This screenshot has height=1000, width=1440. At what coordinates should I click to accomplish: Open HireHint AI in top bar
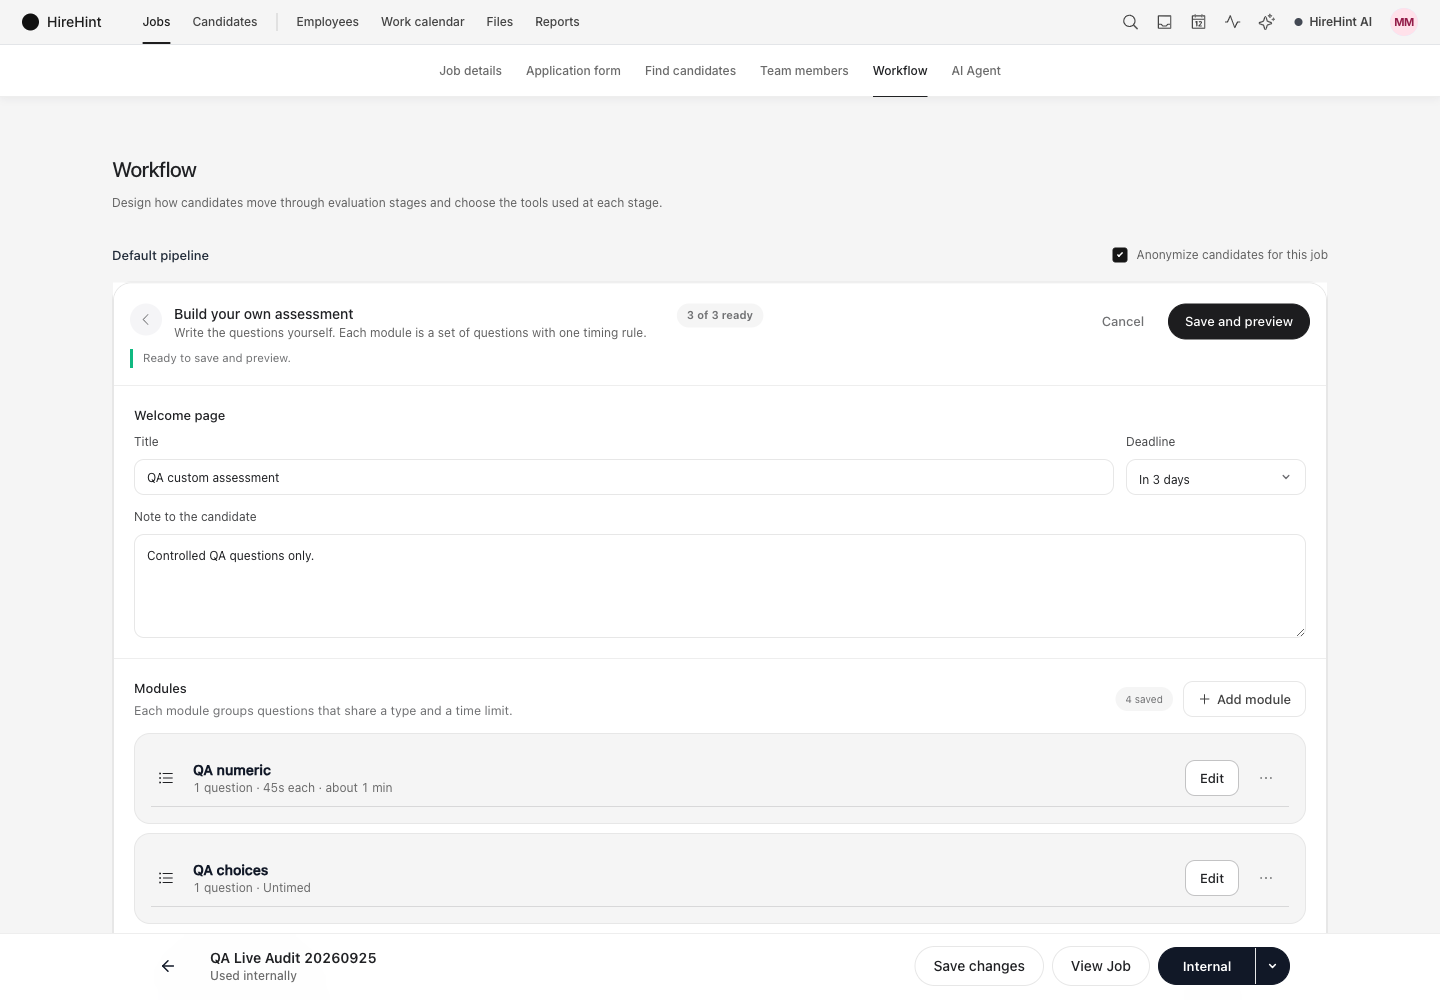coord(1333,22)
